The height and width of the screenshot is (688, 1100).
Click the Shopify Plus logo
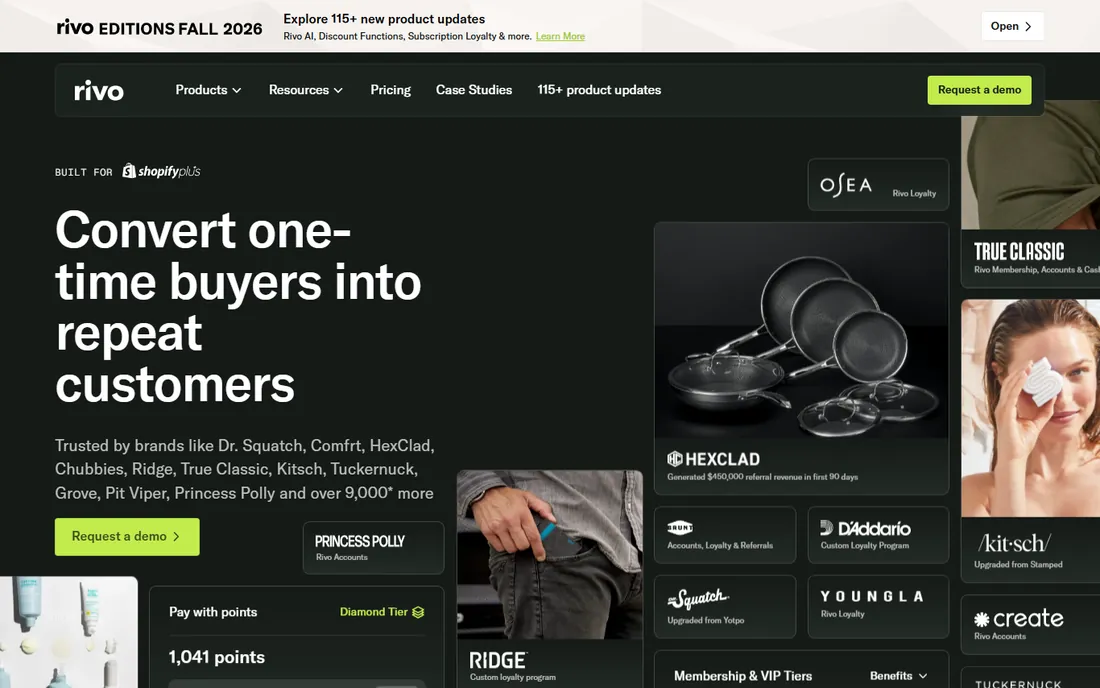(161, 171)
